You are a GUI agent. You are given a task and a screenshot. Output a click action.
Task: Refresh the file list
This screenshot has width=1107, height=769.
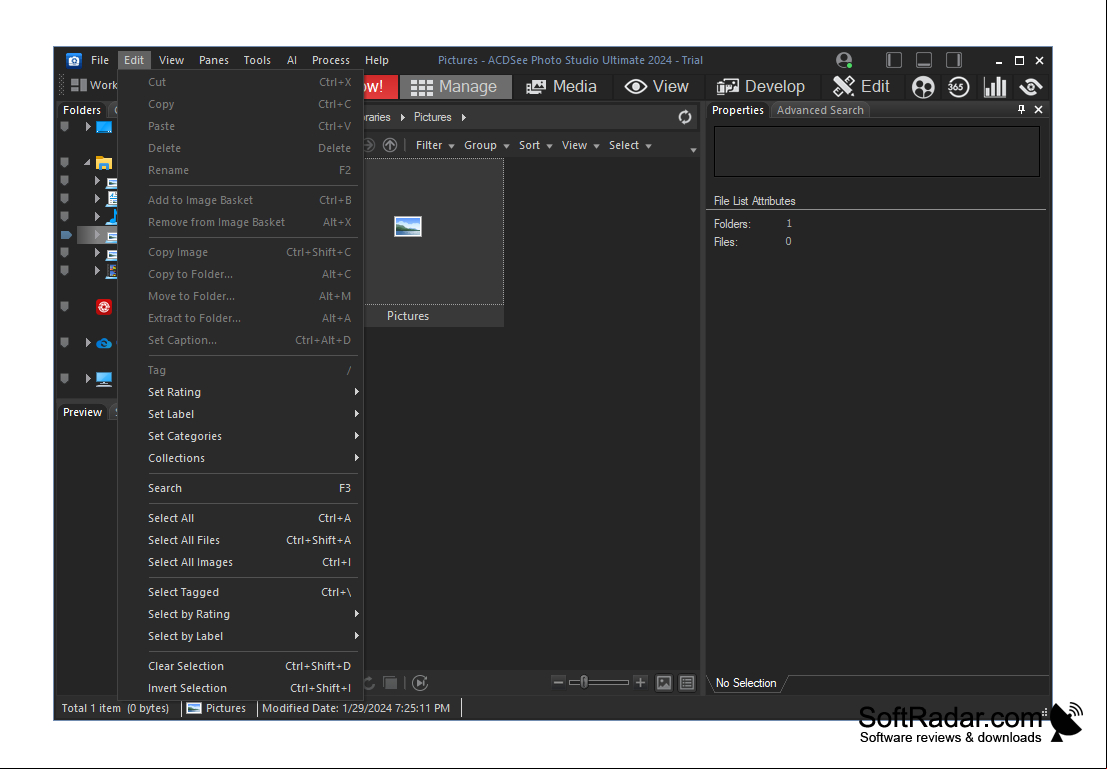[685, 117]
